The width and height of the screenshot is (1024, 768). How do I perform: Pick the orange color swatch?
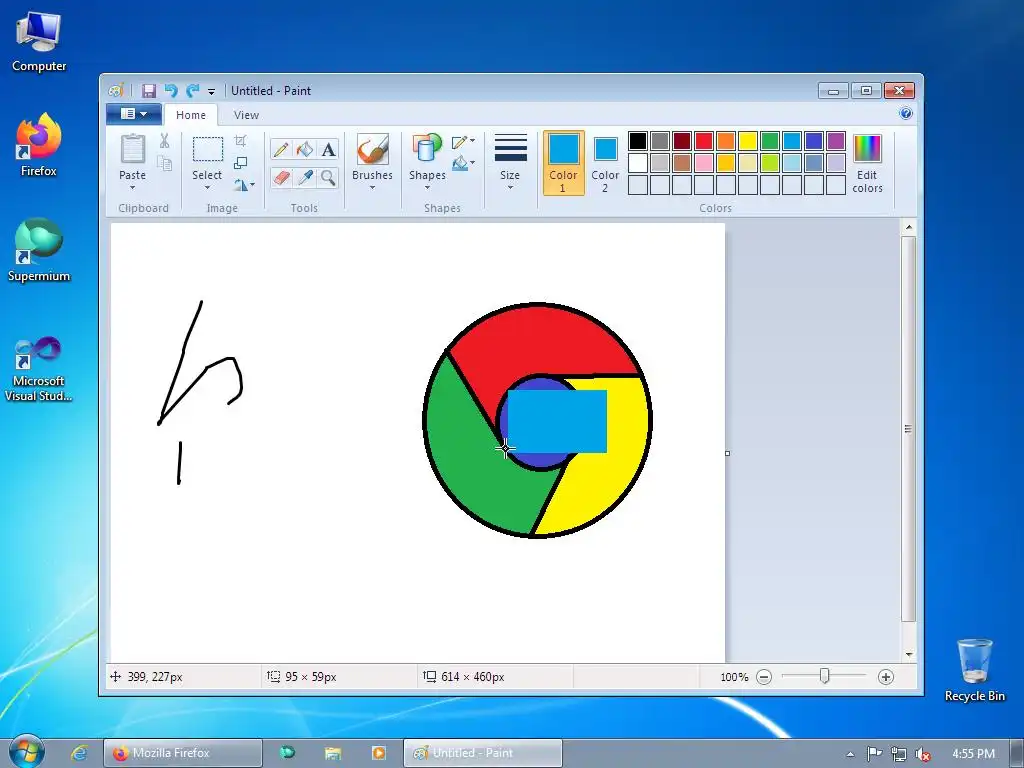[726, 140]
